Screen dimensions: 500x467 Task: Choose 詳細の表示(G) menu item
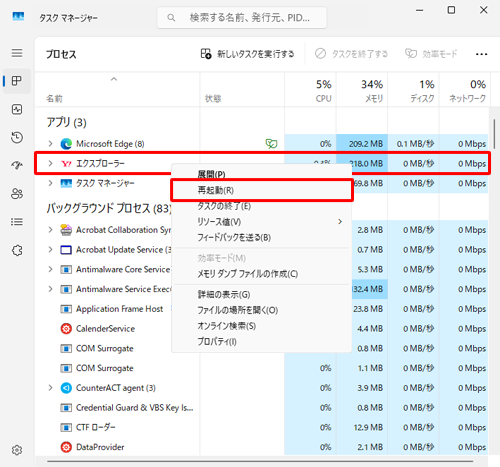pyautogui.click(x=262, y=295)
